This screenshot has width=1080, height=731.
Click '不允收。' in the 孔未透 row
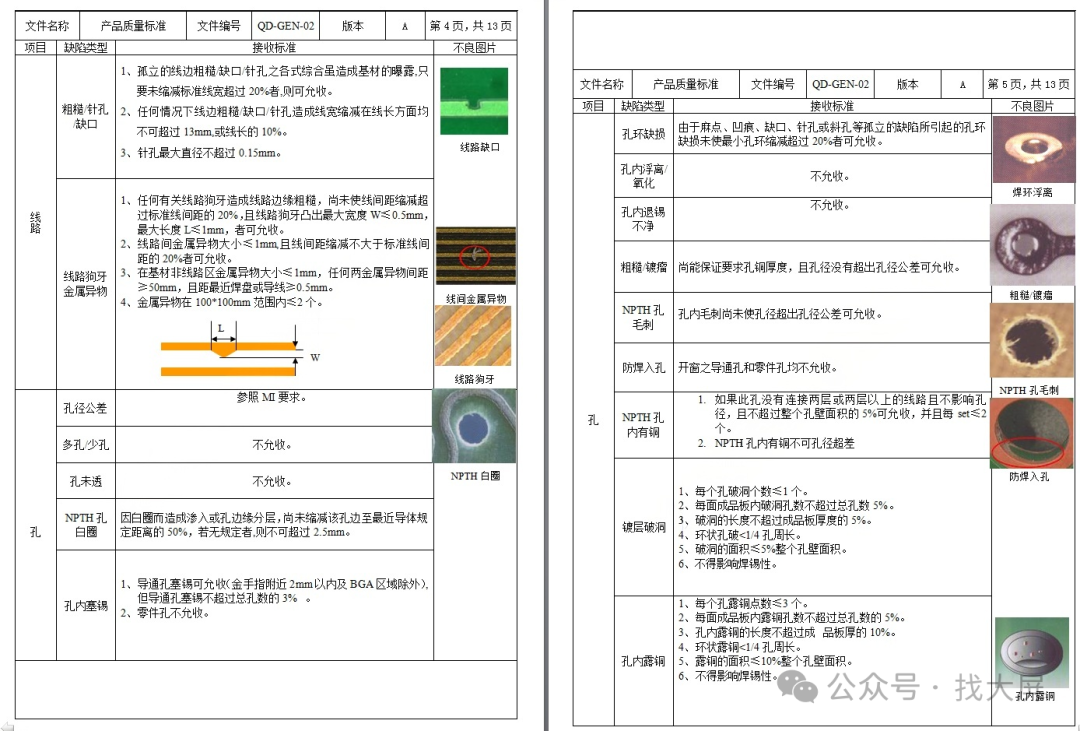pyautogui.click(x=271, y=481)
